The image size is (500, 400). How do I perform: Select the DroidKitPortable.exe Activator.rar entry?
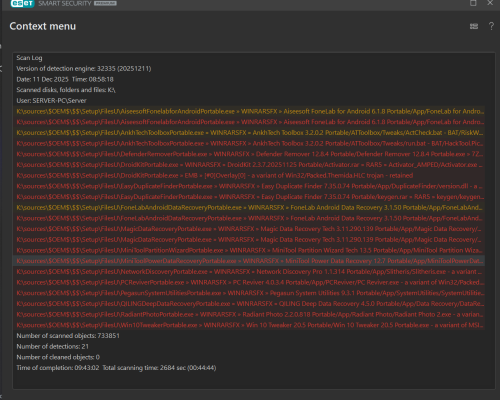click(x=250, y=165)
